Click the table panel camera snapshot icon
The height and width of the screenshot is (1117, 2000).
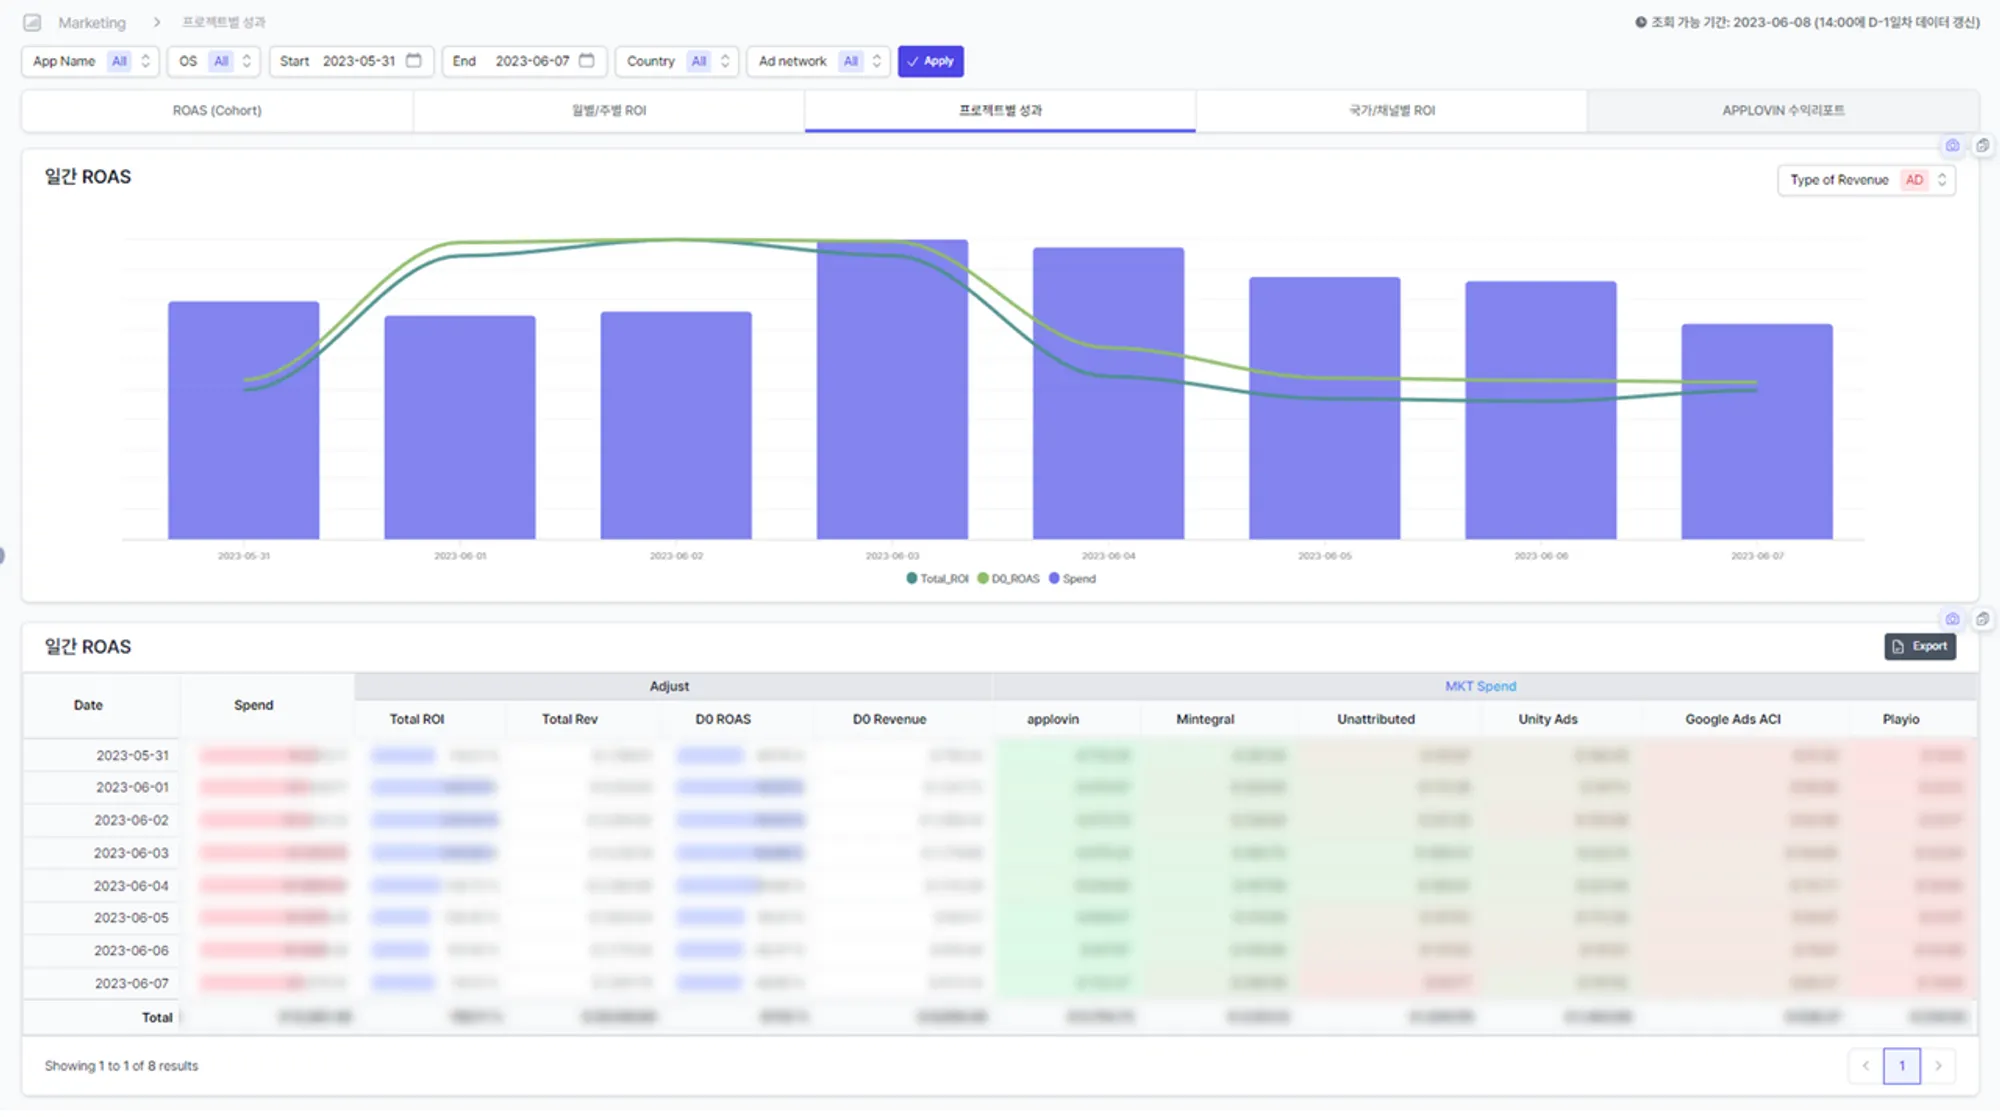coord(1952,620)
